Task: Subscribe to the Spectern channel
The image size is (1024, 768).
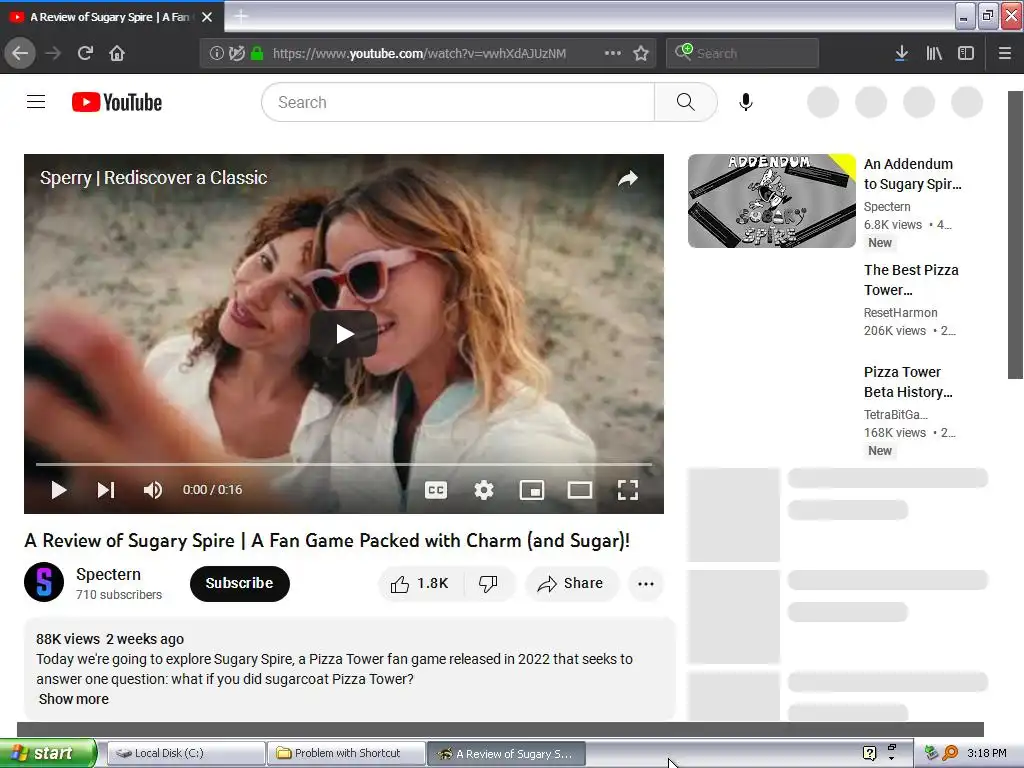Action: click(240, 583)
